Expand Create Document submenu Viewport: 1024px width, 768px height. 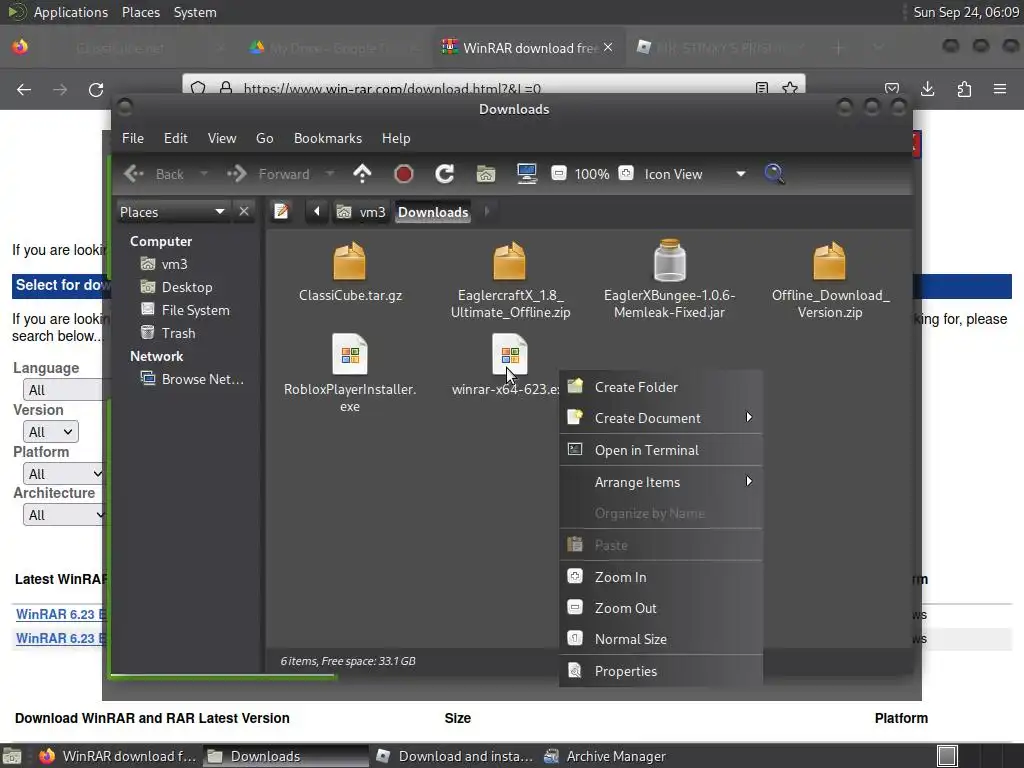[x=661, y=418]
